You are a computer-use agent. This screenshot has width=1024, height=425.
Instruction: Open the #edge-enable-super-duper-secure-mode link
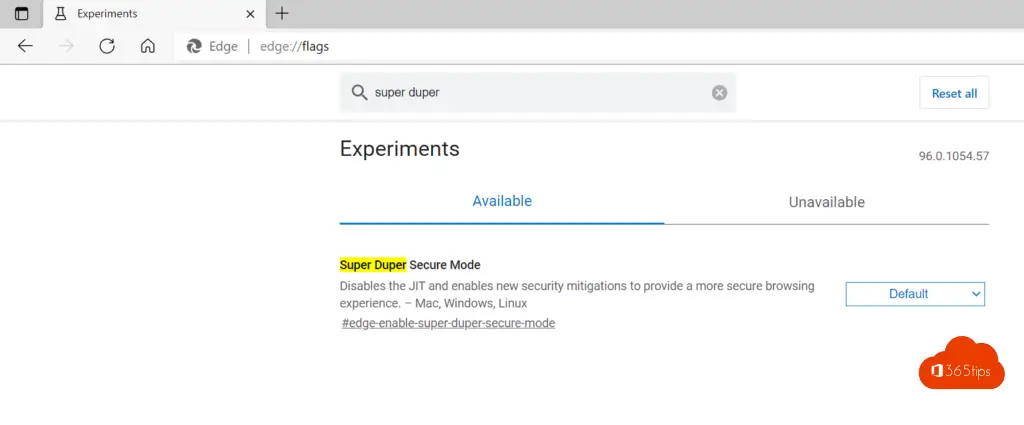(x=448, y=323)
